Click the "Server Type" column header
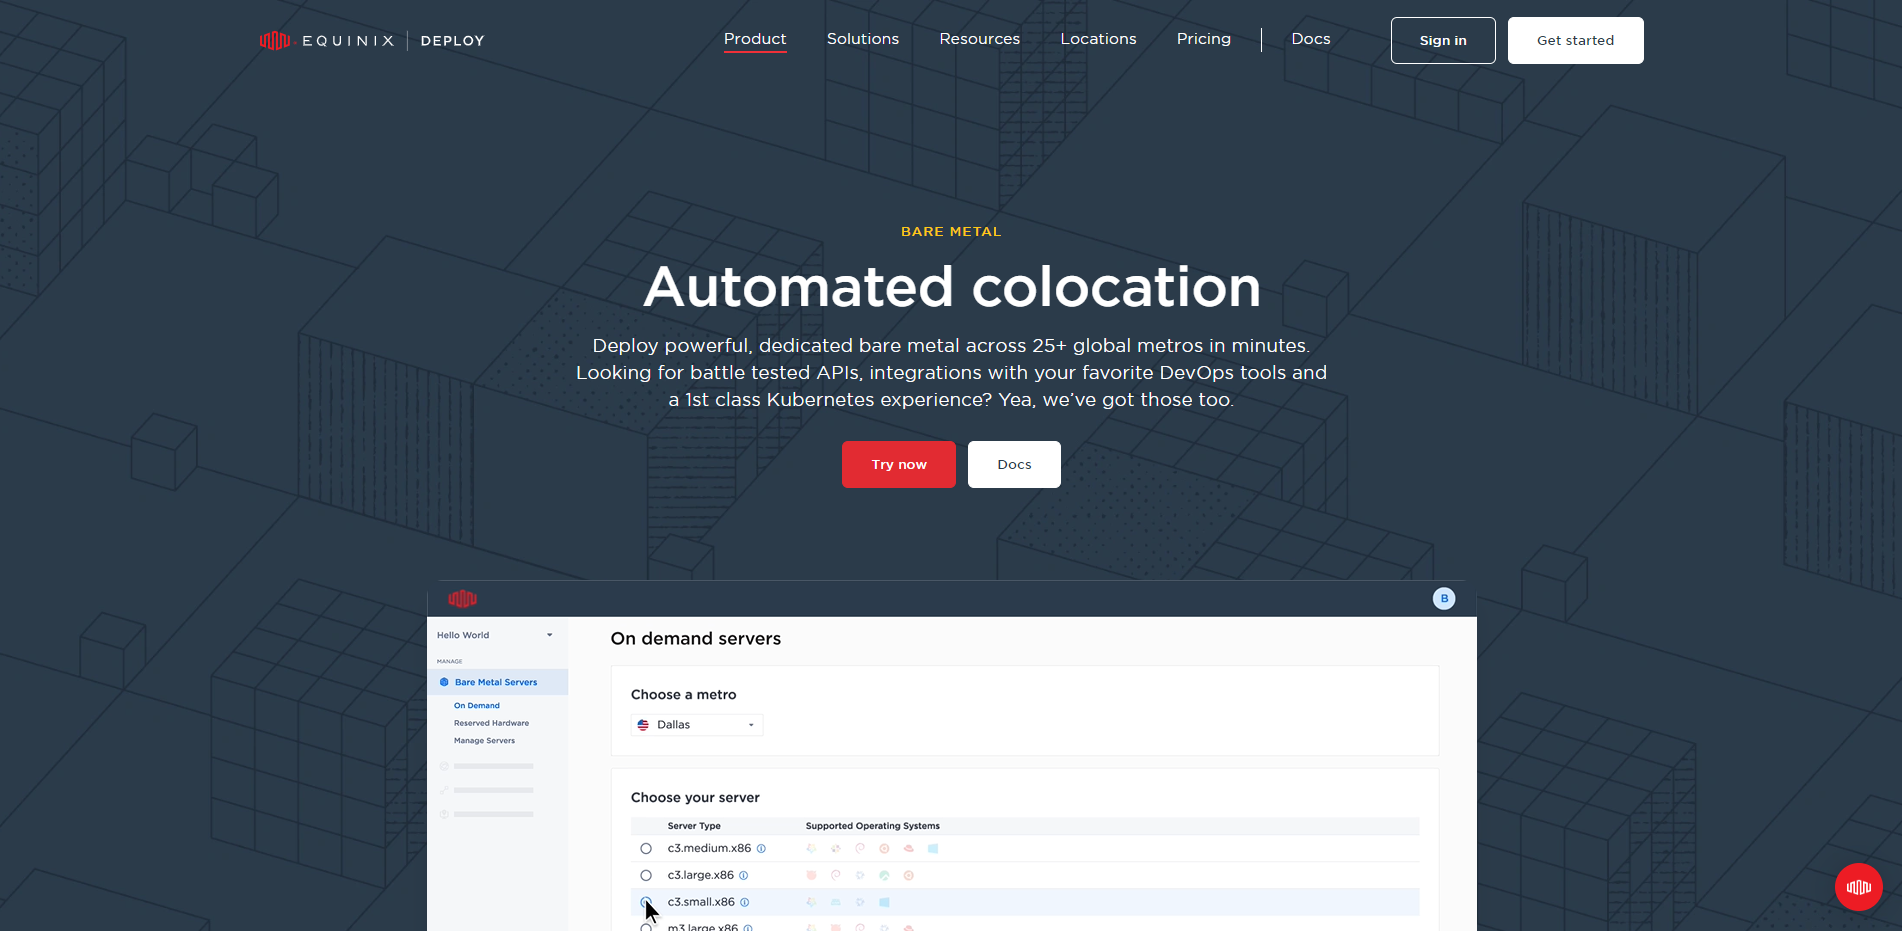 694,826
